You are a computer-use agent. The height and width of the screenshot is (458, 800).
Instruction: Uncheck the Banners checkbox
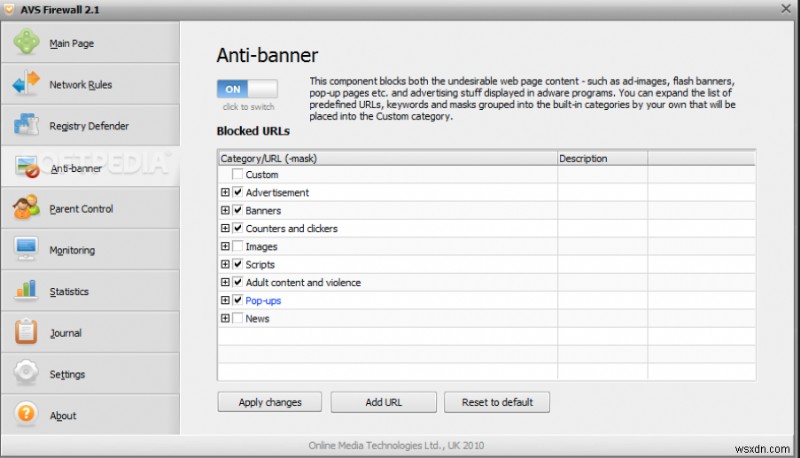point(237,210)
